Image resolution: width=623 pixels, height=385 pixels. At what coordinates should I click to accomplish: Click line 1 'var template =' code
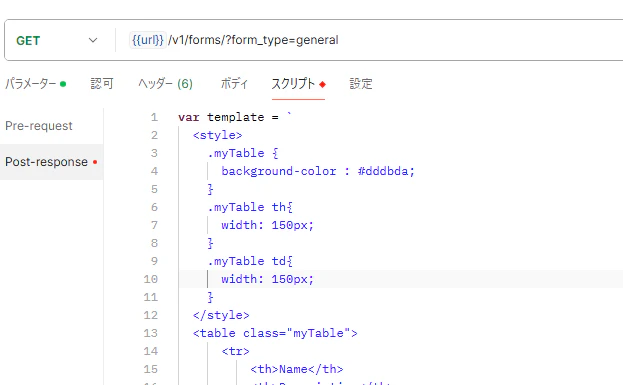[x=235, y=117]
